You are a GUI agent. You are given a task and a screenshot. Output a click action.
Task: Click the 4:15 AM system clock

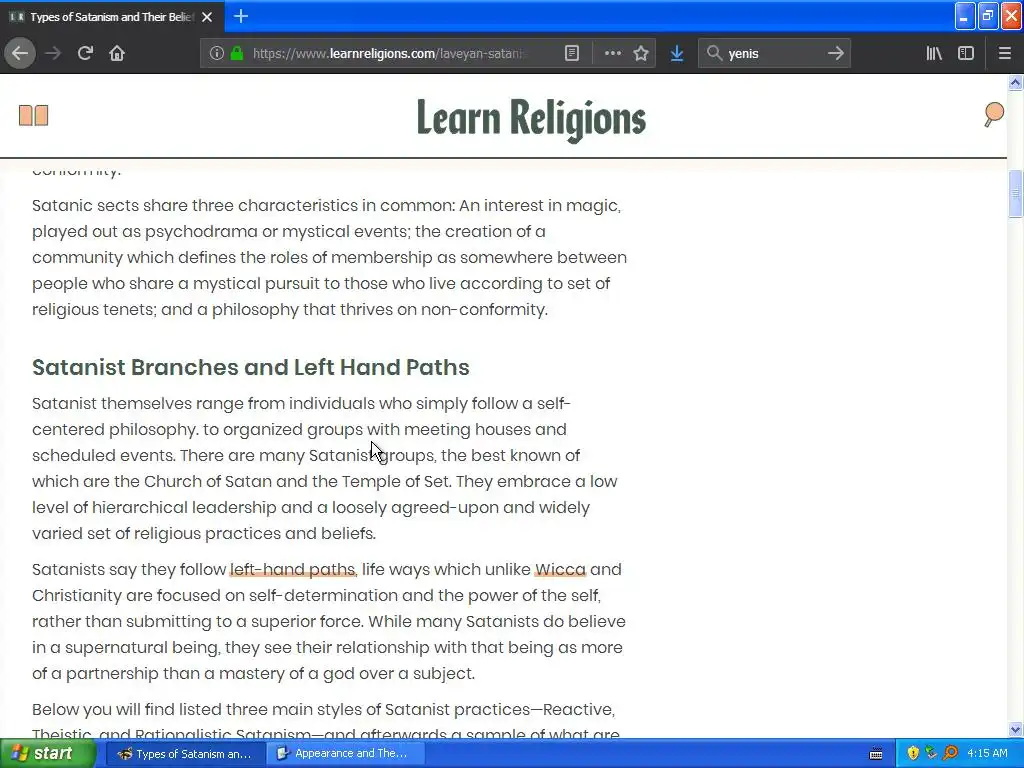tap(987, 754)
